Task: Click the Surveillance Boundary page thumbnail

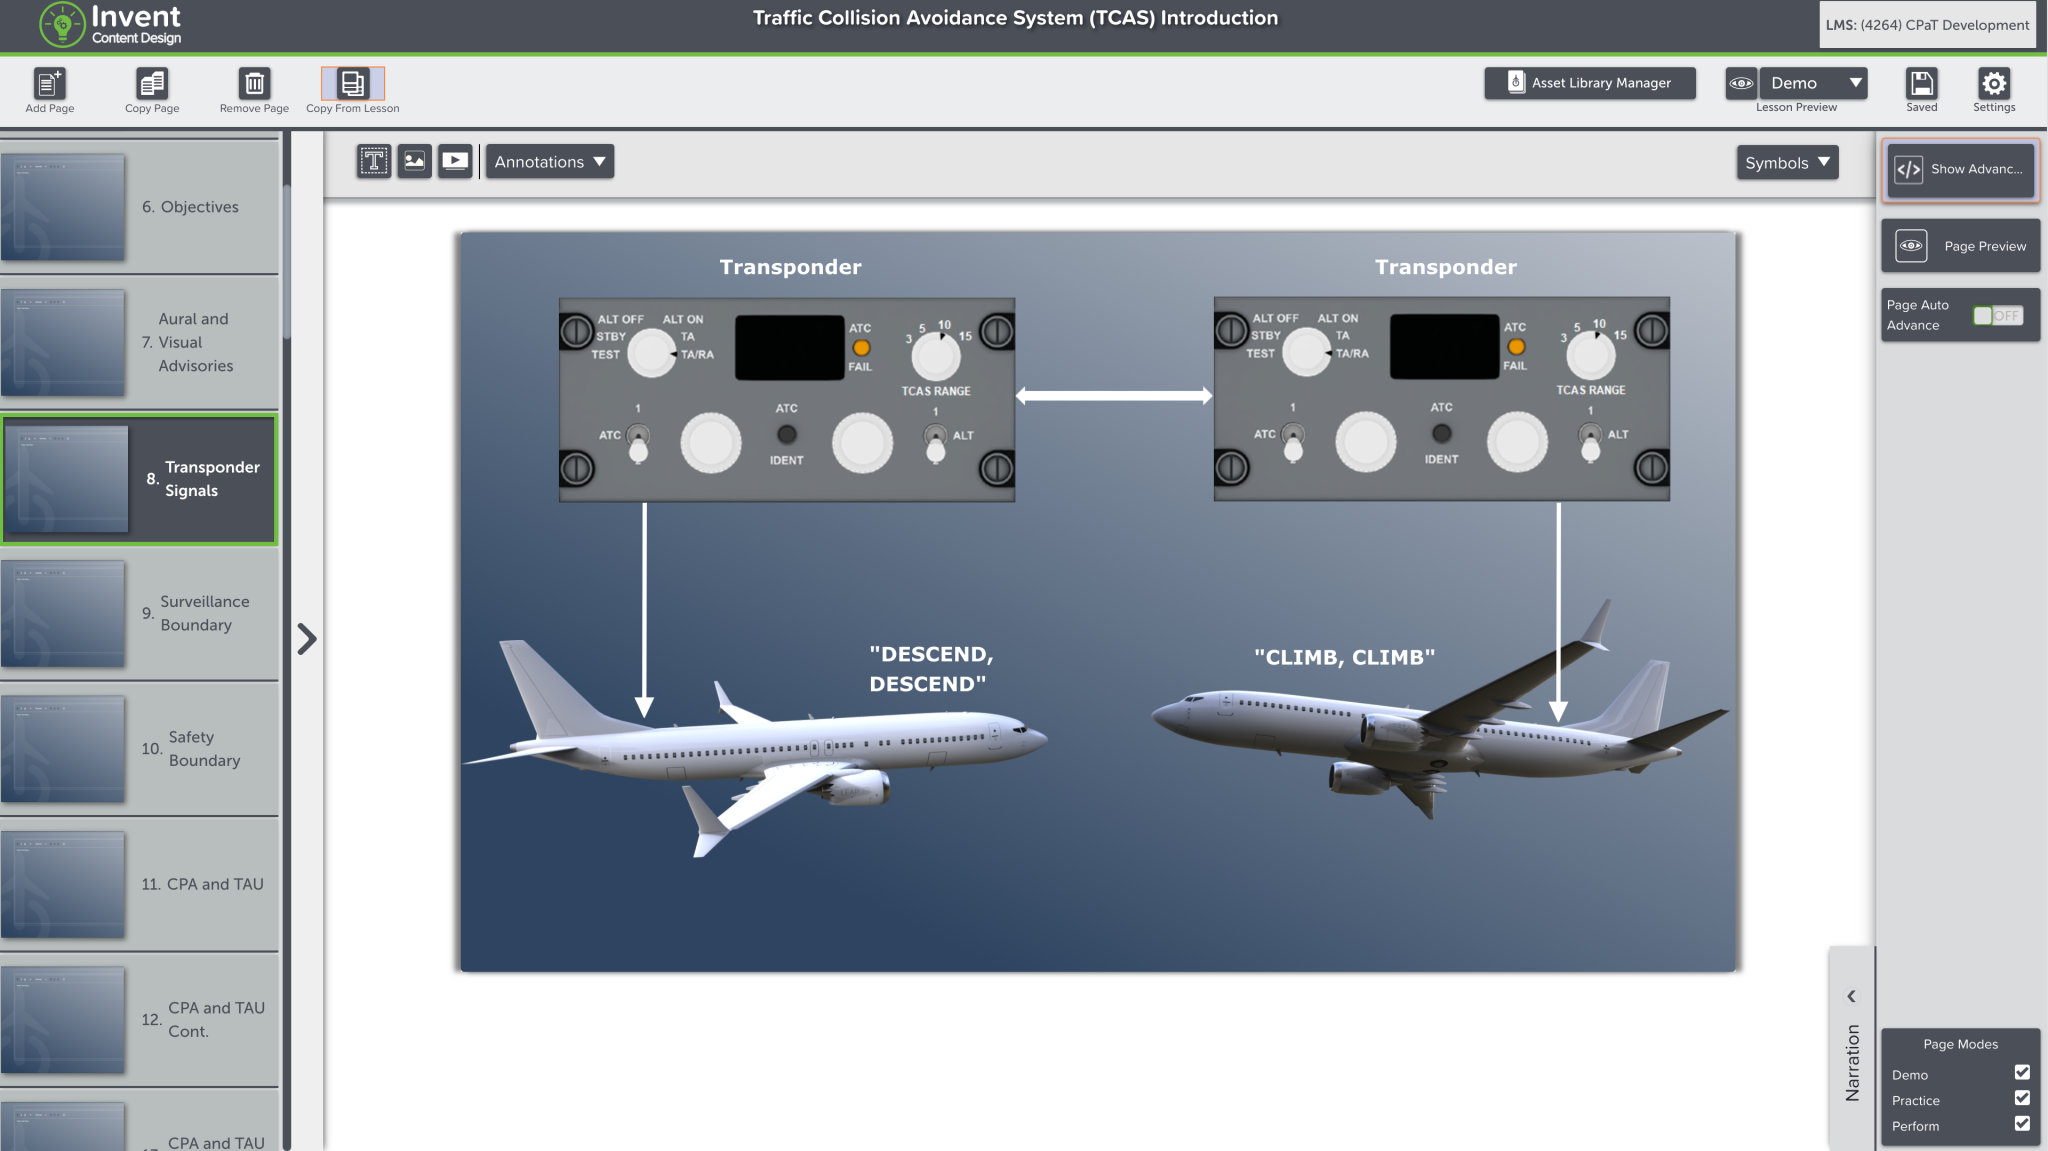Action: coord(63,613)
